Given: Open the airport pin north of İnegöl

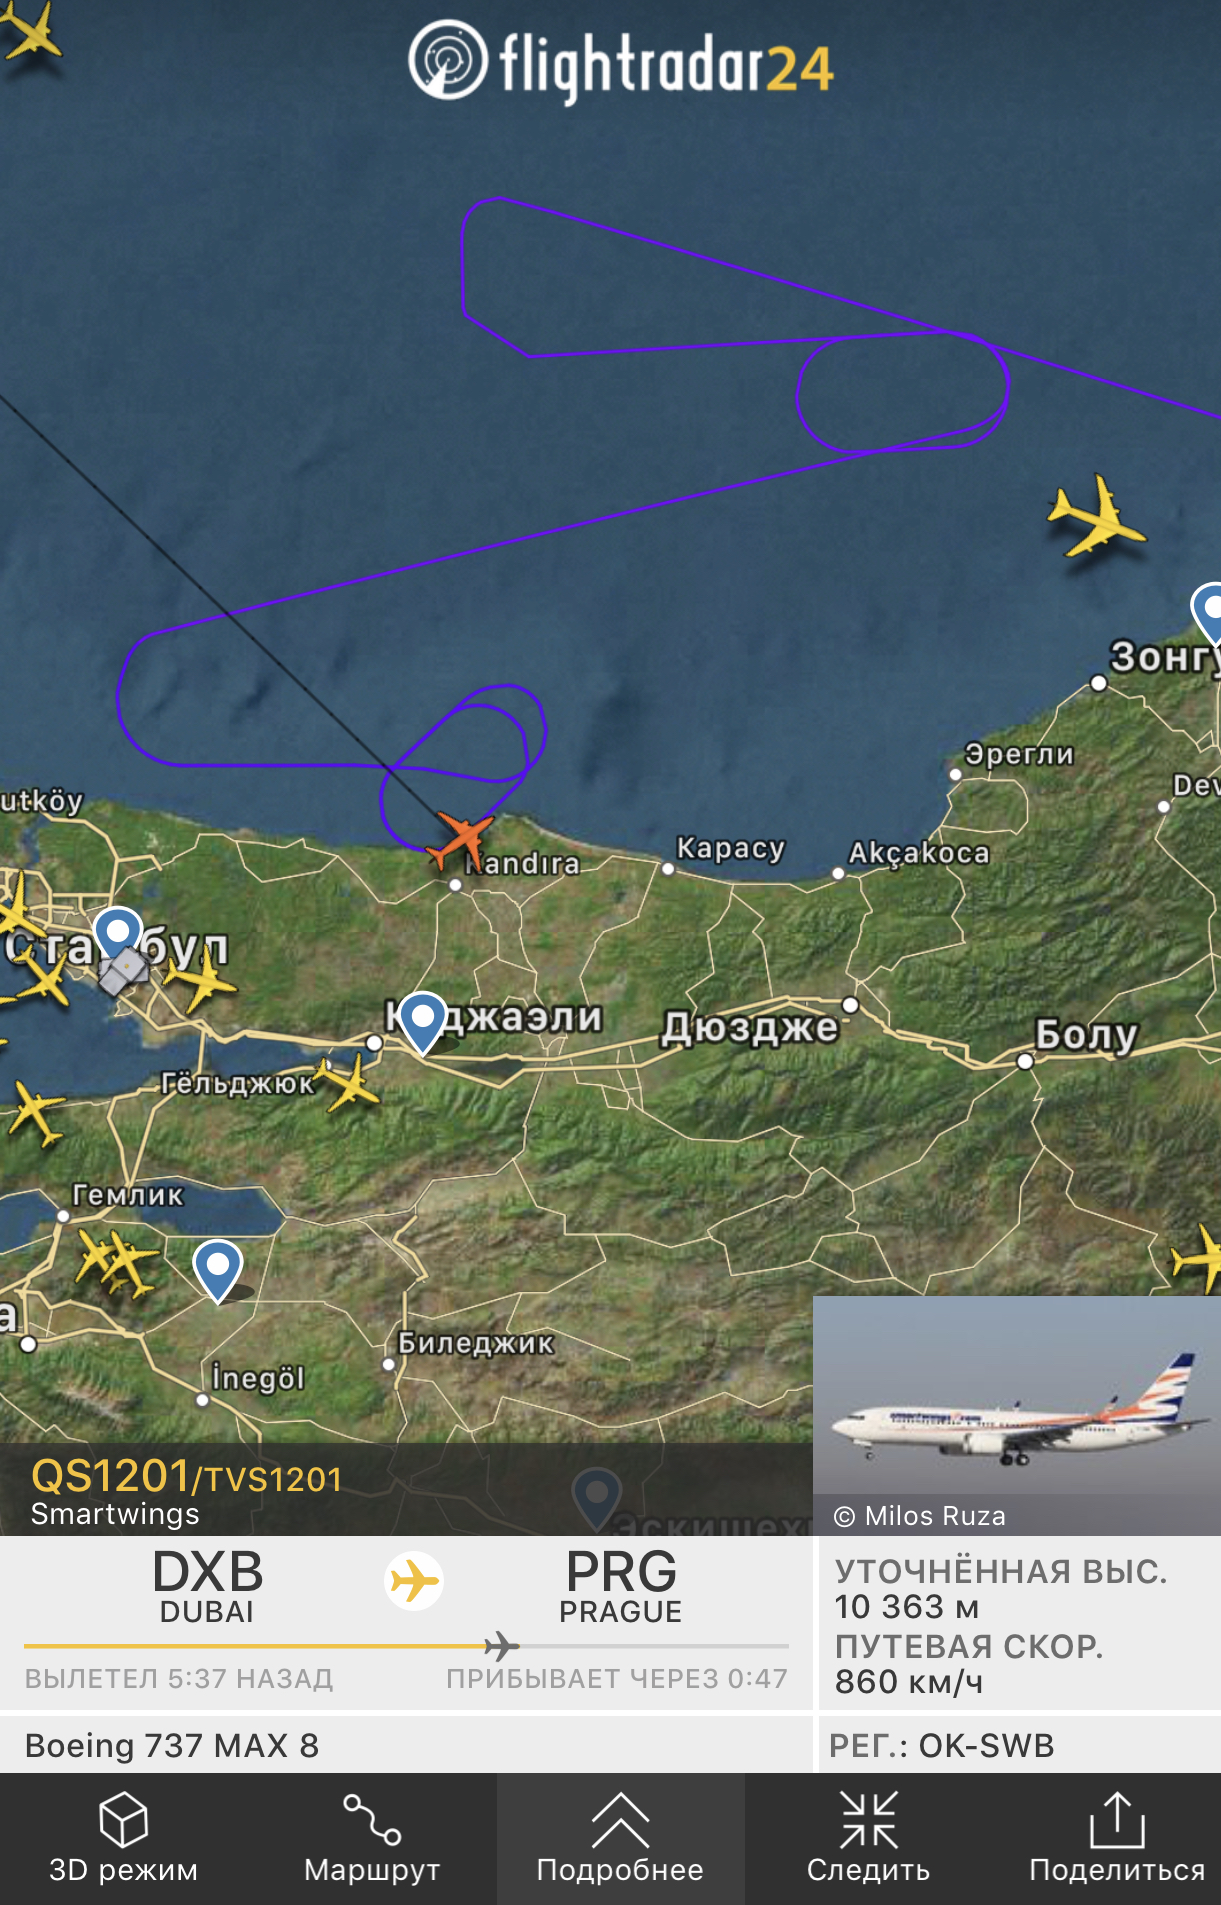Looking at the screenshot, I should click(x=217, y=1271).
